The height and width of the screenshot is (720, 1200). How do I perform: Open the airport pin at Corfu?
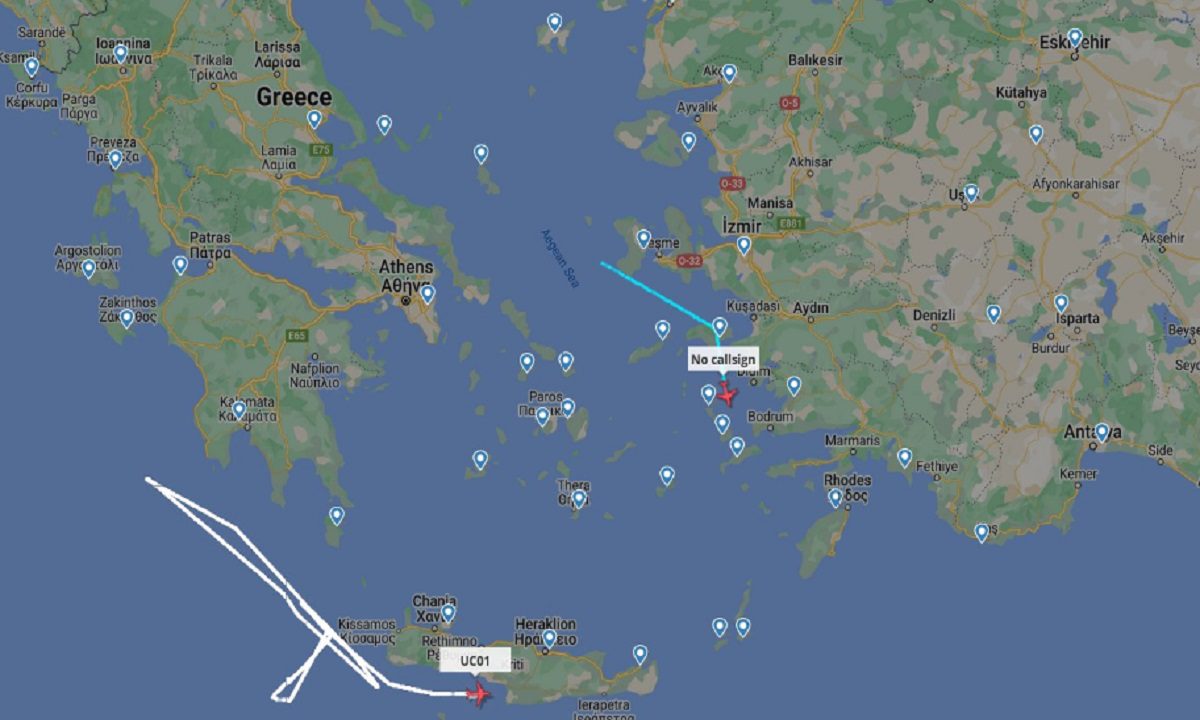point(32,67)
